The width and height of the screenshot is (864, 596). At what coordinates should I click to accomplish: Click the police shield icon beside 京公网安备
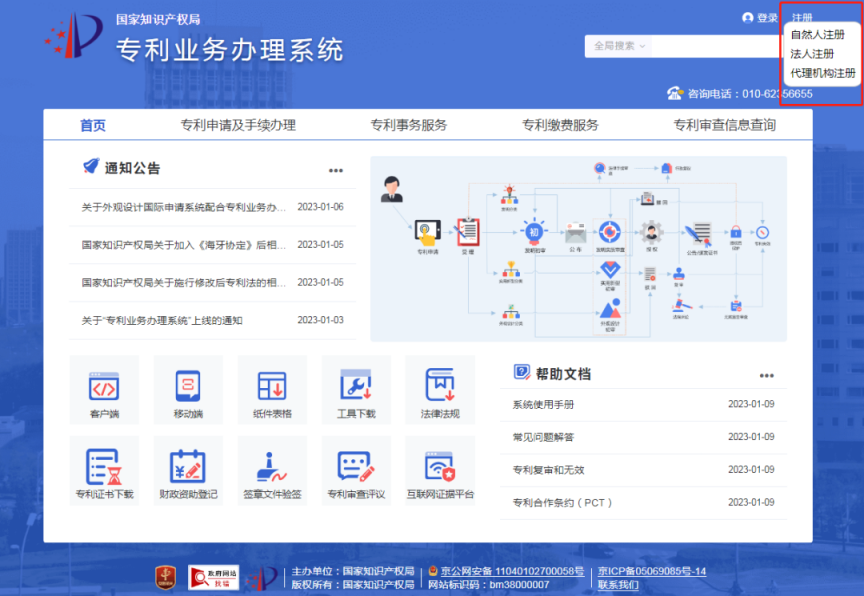click(433, 571)
